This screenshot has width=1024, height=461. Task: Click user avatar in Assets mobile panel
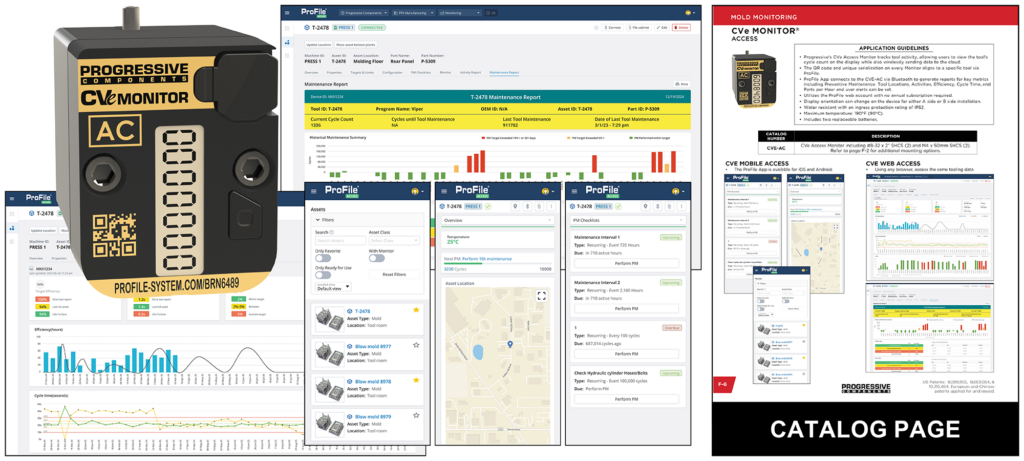(414, 191)
